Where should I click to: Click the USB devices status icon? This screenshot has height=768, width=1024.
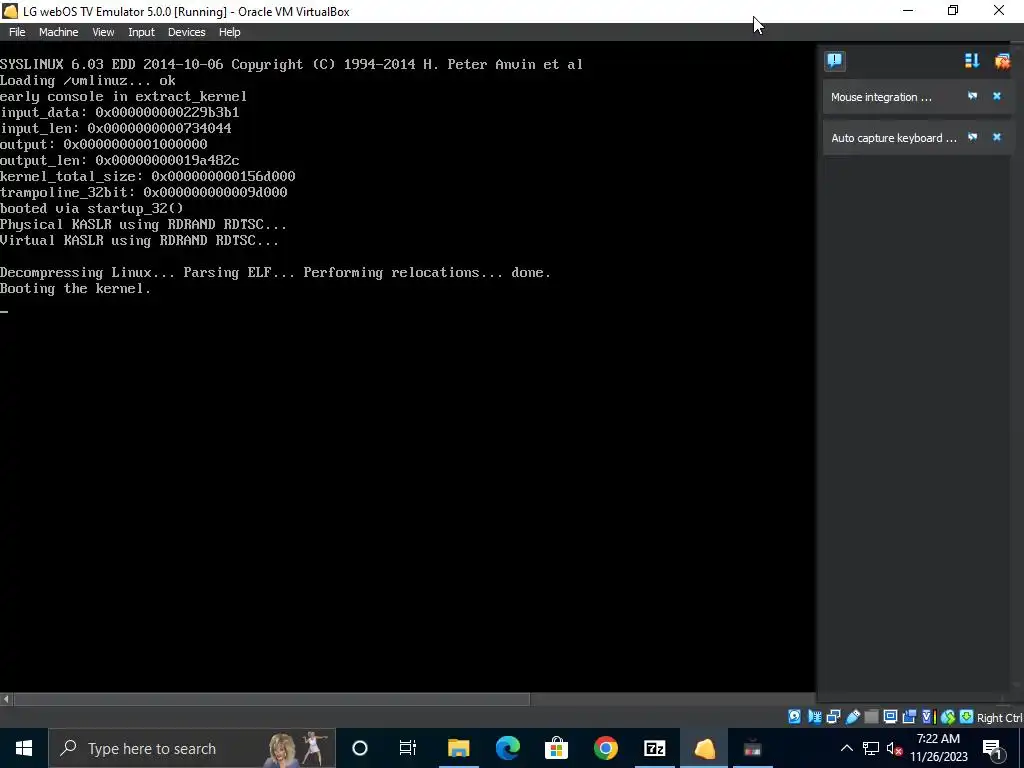[852, 717]
